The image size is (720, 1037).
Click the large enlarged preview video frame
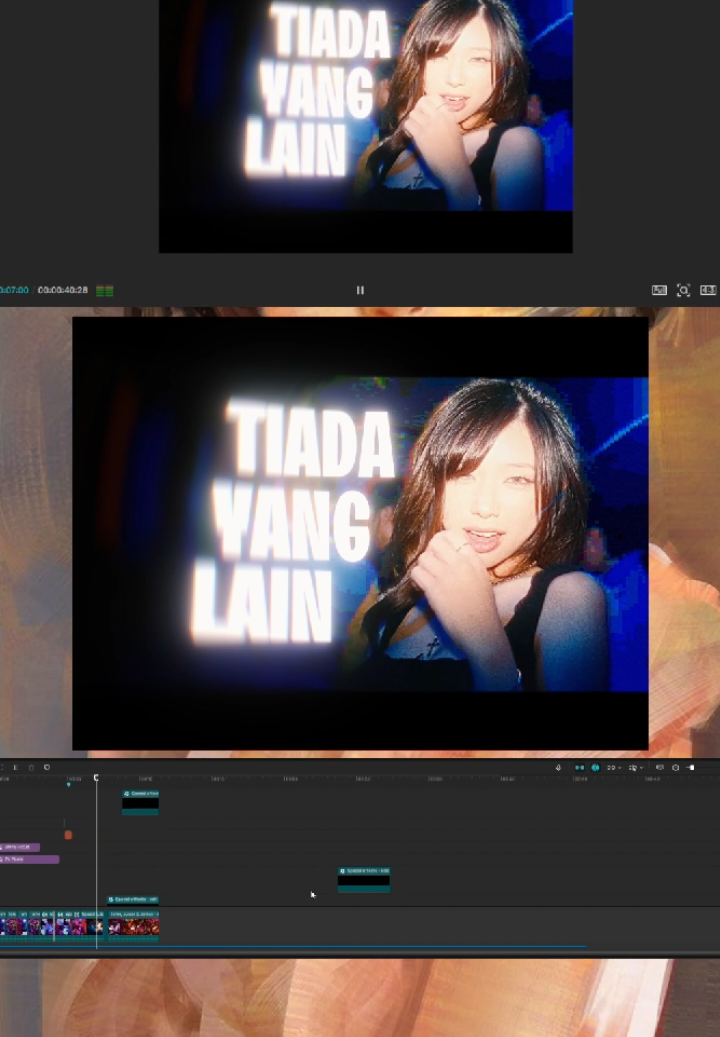pyautogui.click(x=360, y=533)
